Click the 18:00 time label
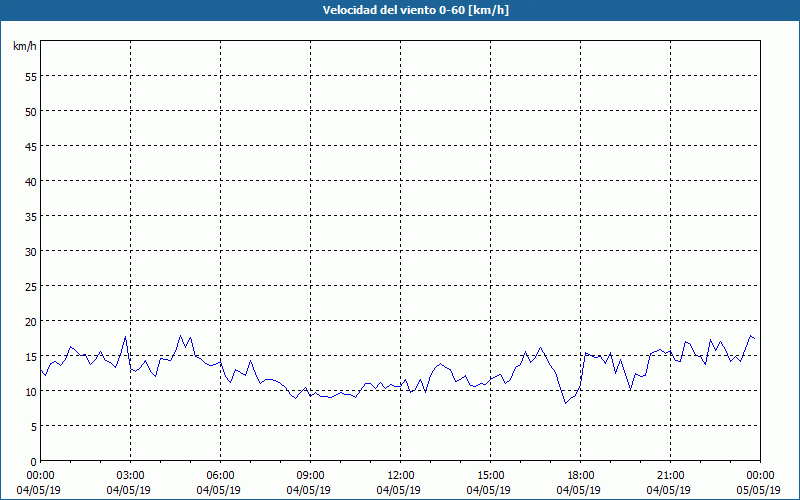 pos(581,476)
